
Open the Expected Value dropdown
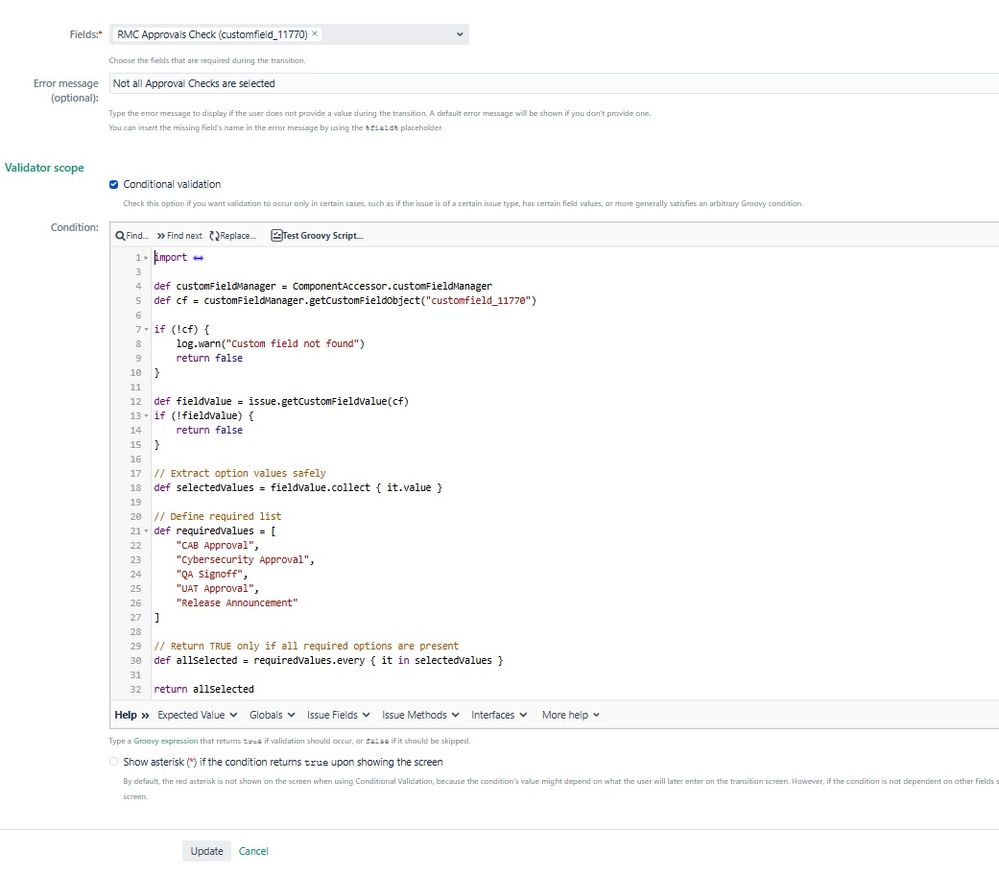(x=192, y=714)
